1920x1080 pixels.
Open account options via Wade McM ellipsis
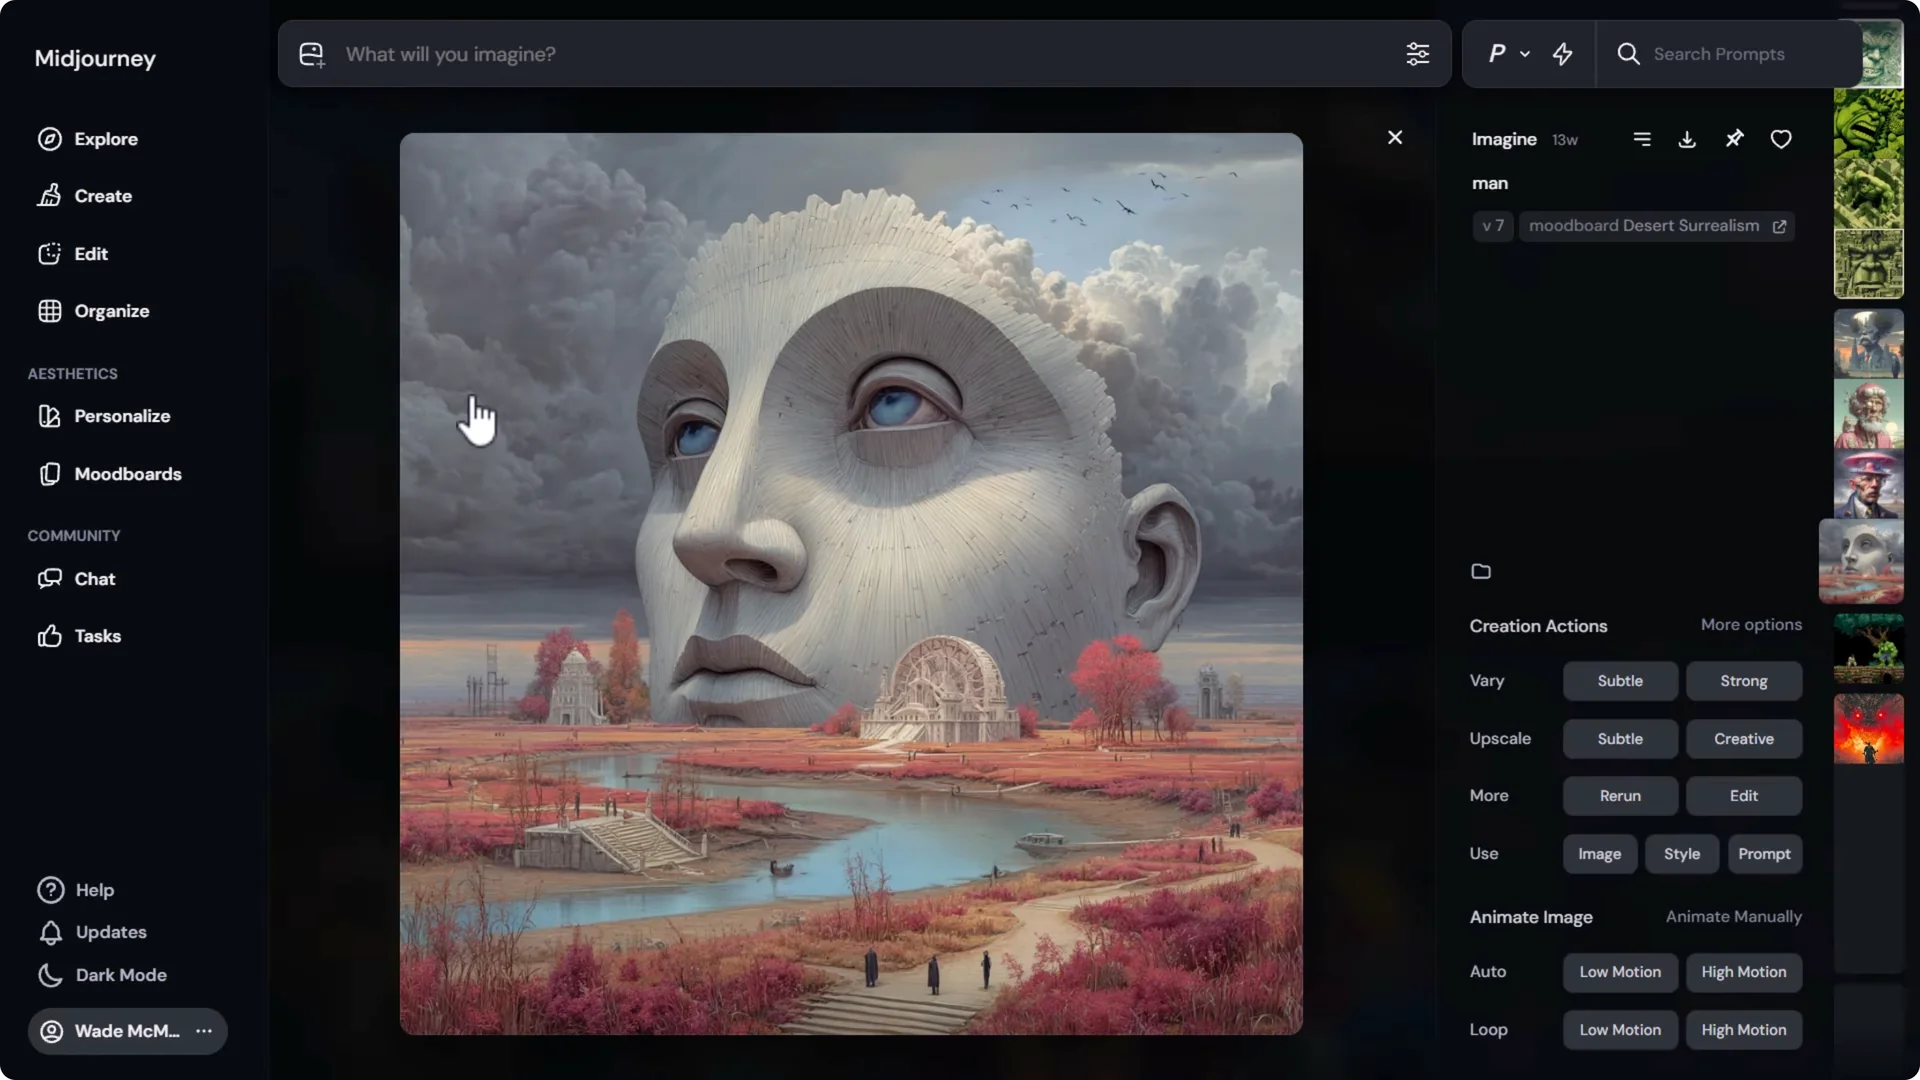(202, 1031)
